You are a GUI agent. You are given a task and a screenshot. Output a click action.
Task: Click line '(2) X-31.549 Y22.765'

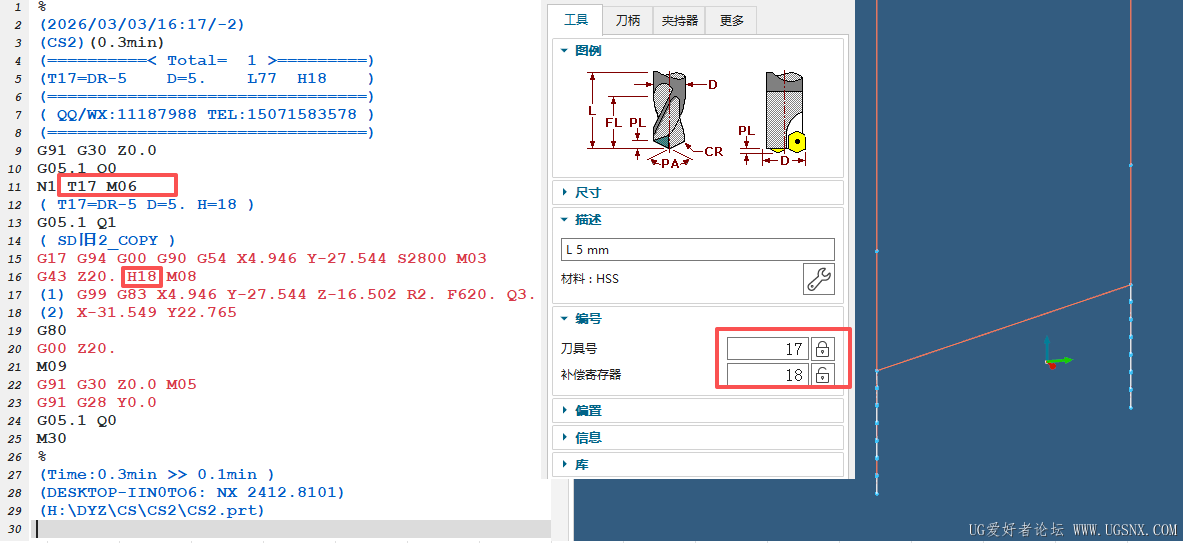(x=137, y=312)
